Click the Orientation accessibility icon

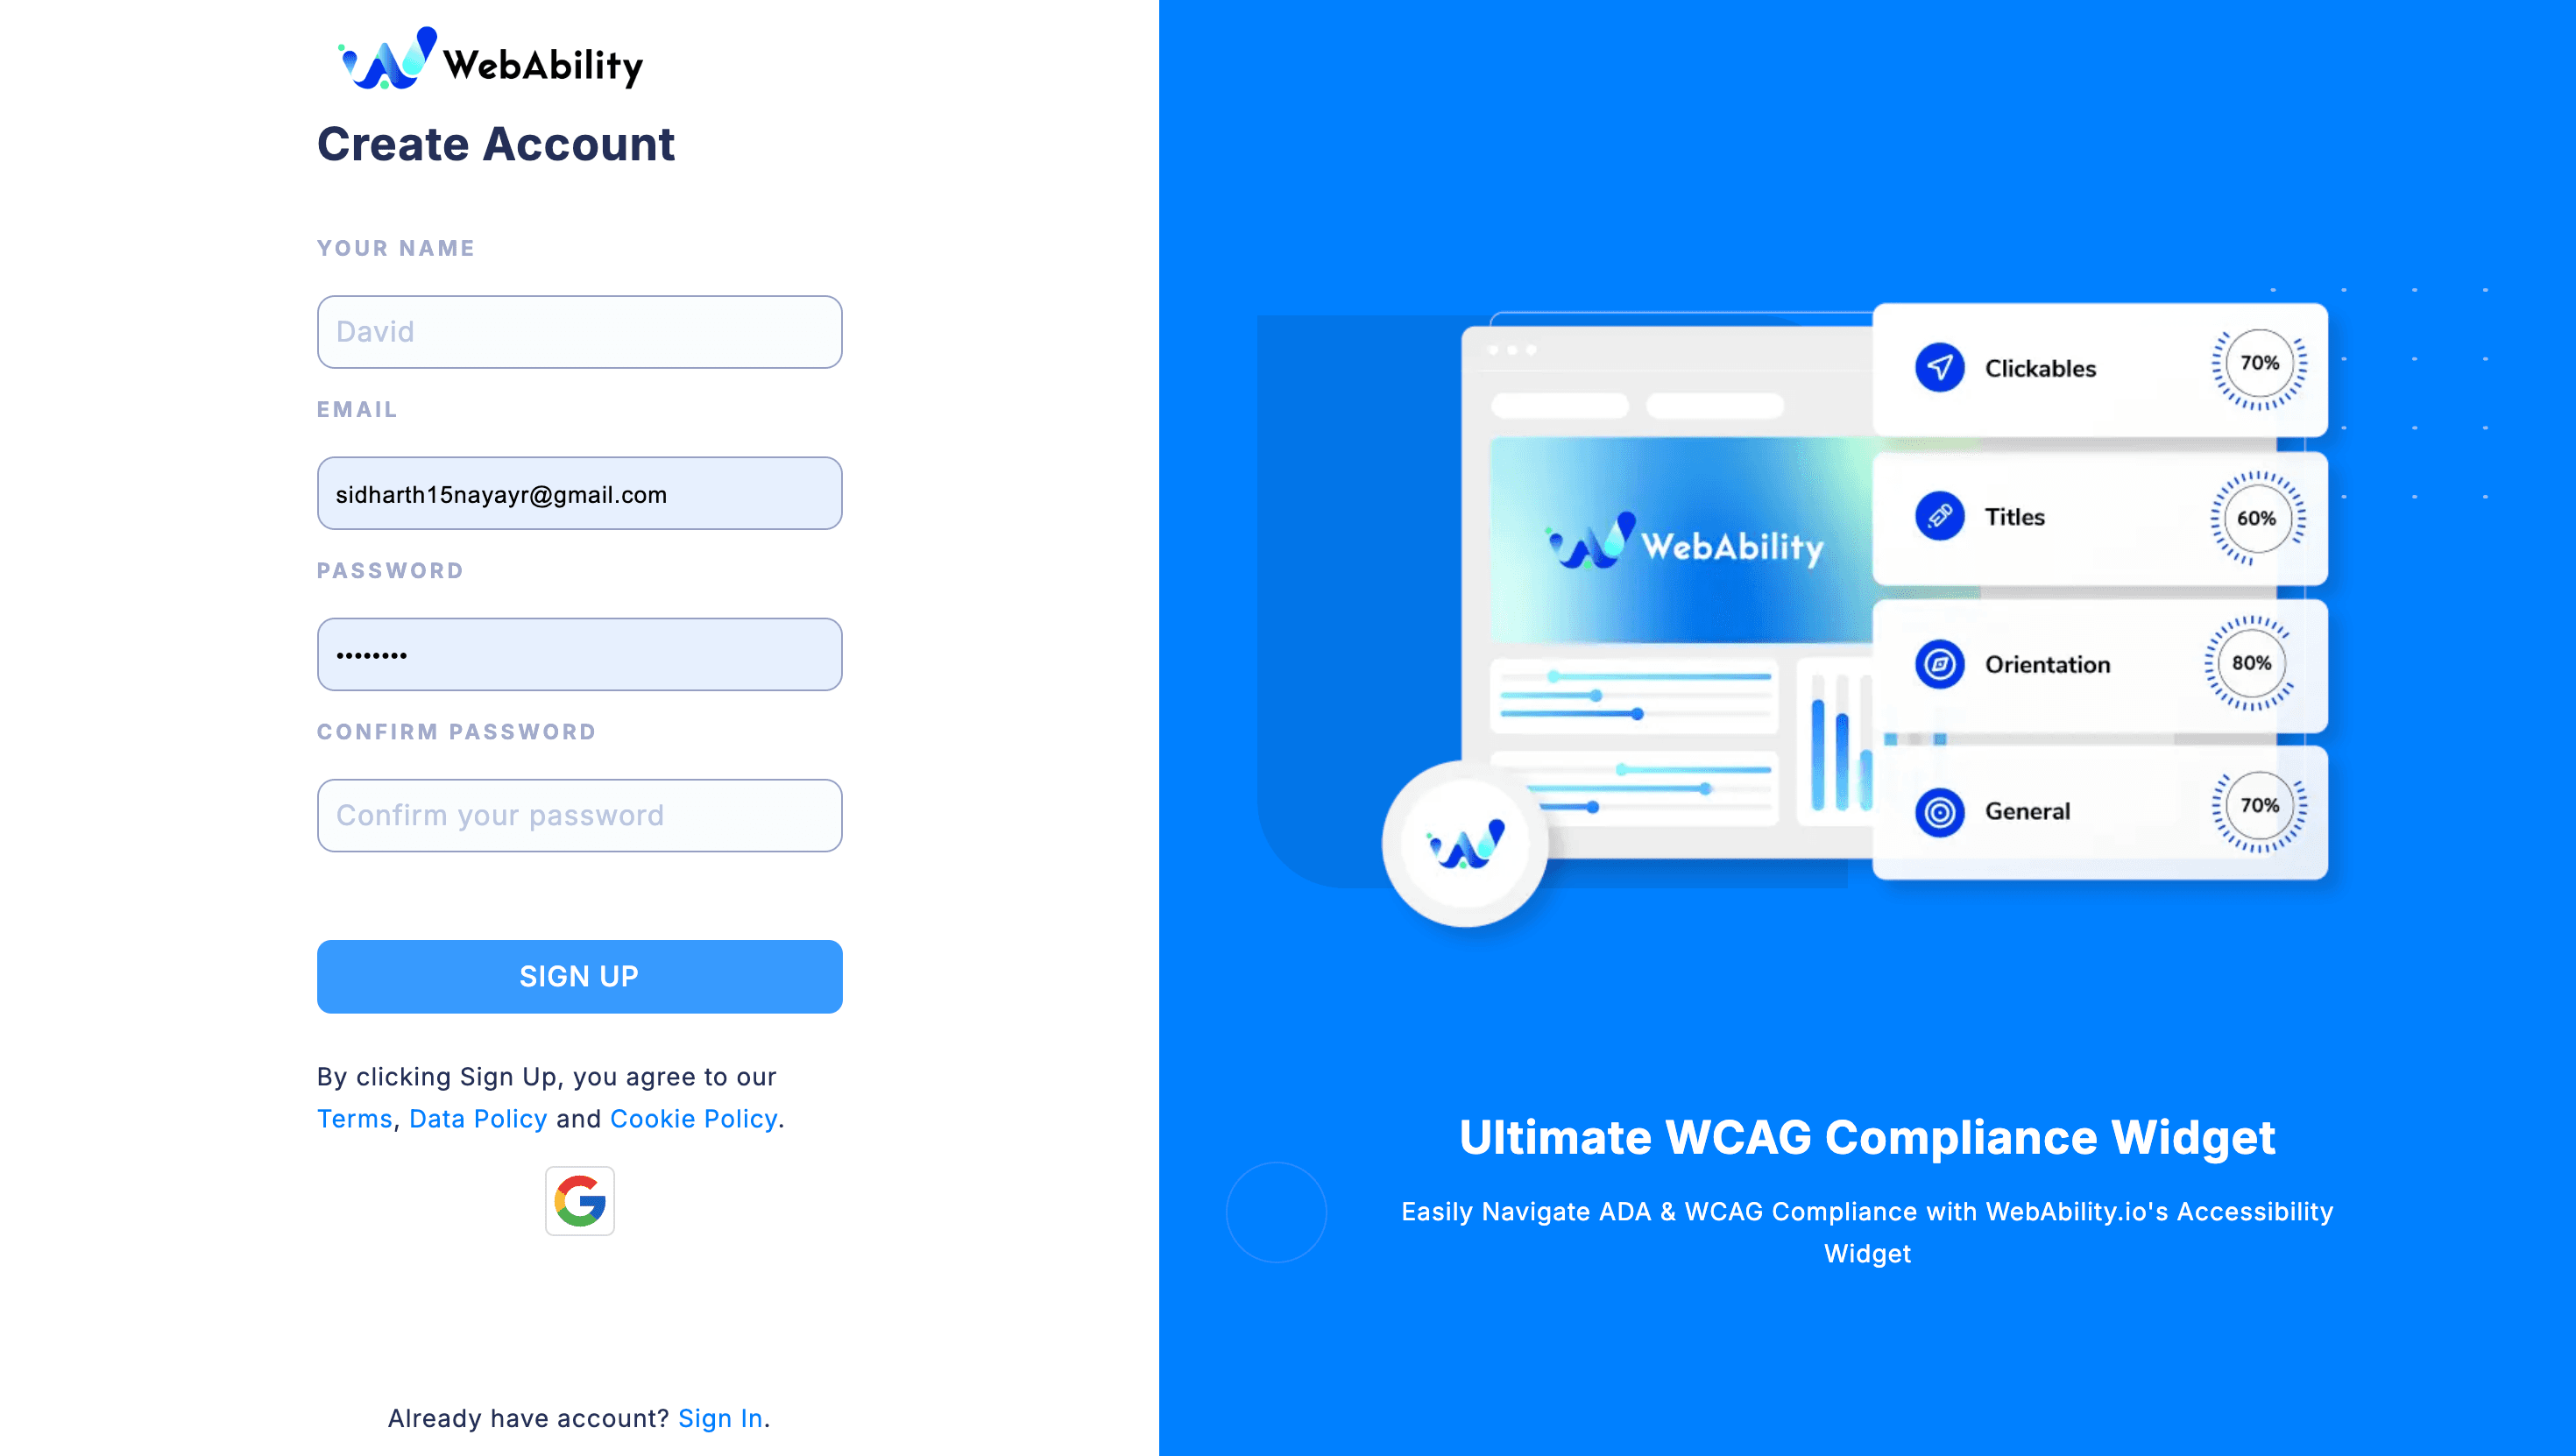pos(1939,663)
